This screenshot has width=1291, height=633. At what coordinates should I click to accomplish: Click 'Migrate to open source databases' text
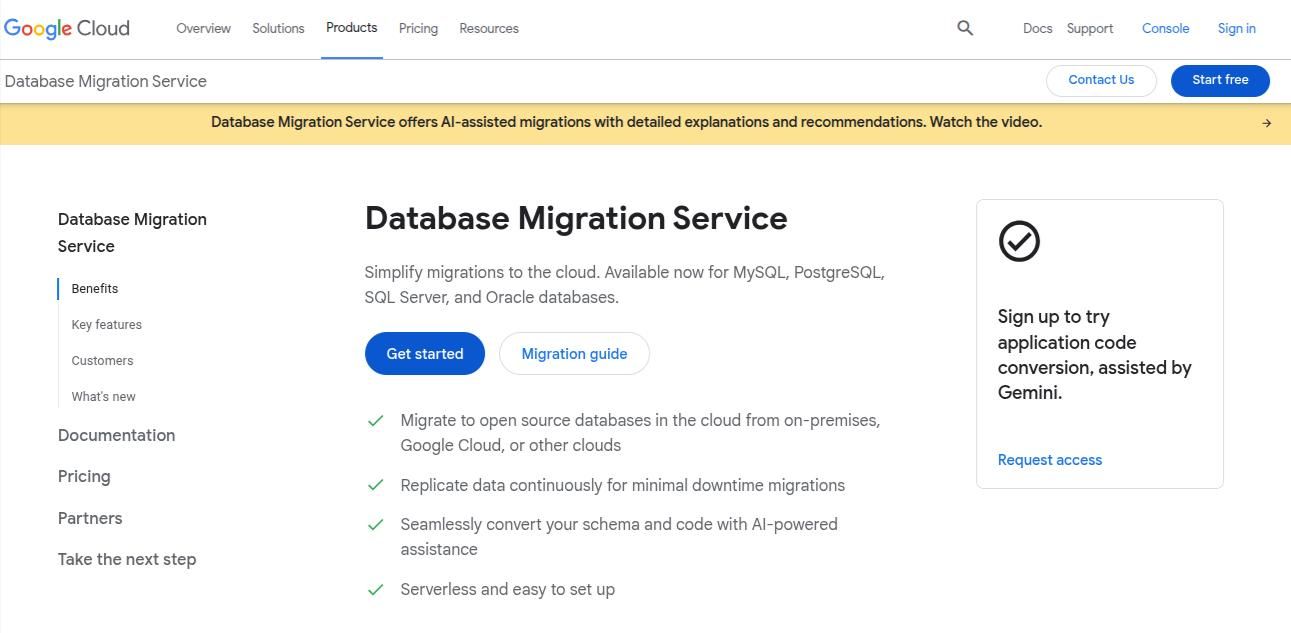640,433
